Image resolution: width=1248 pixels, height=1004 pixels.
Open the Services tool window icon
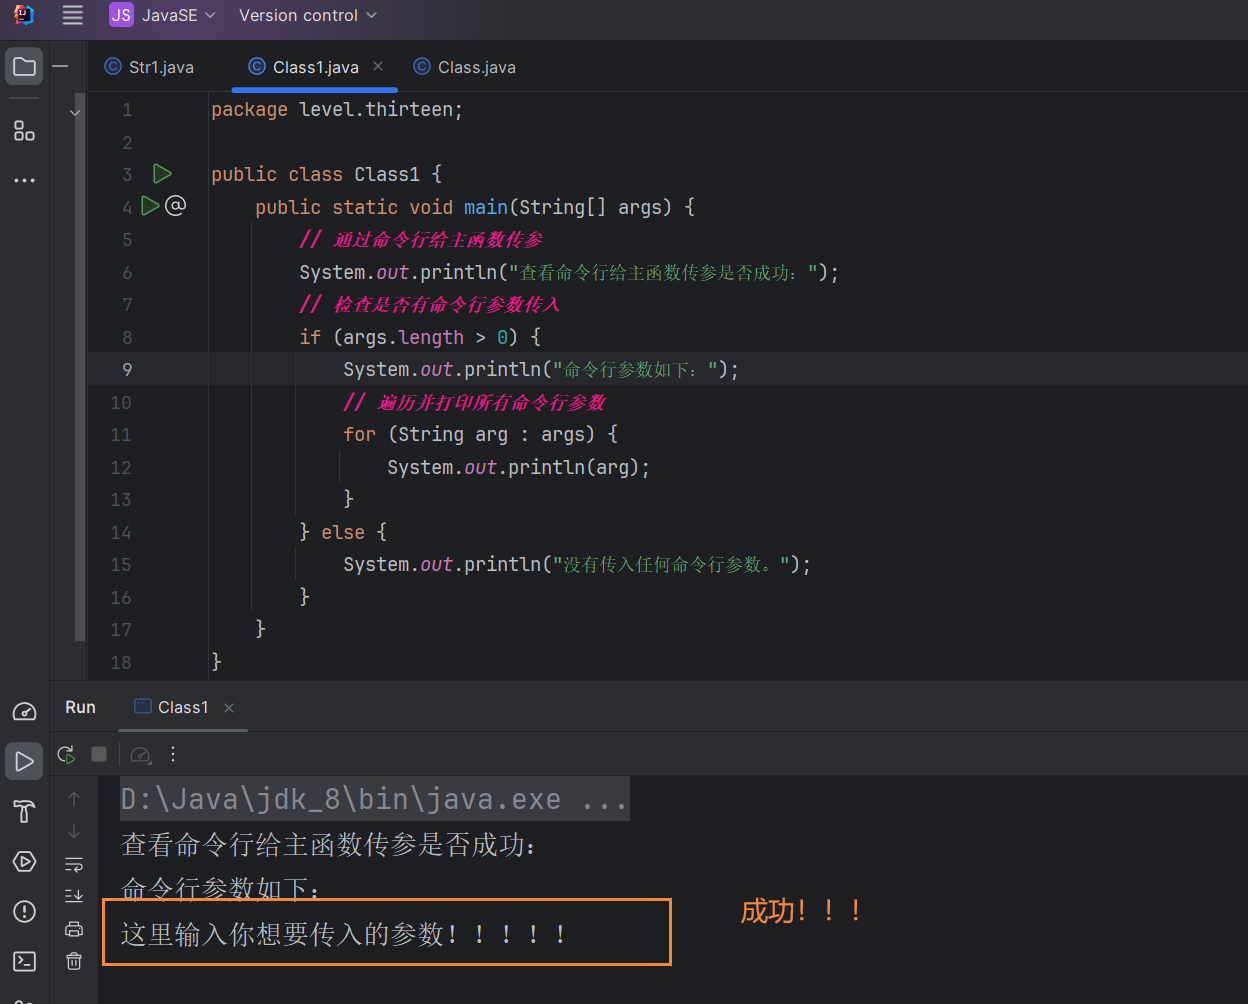click(24, 861)
